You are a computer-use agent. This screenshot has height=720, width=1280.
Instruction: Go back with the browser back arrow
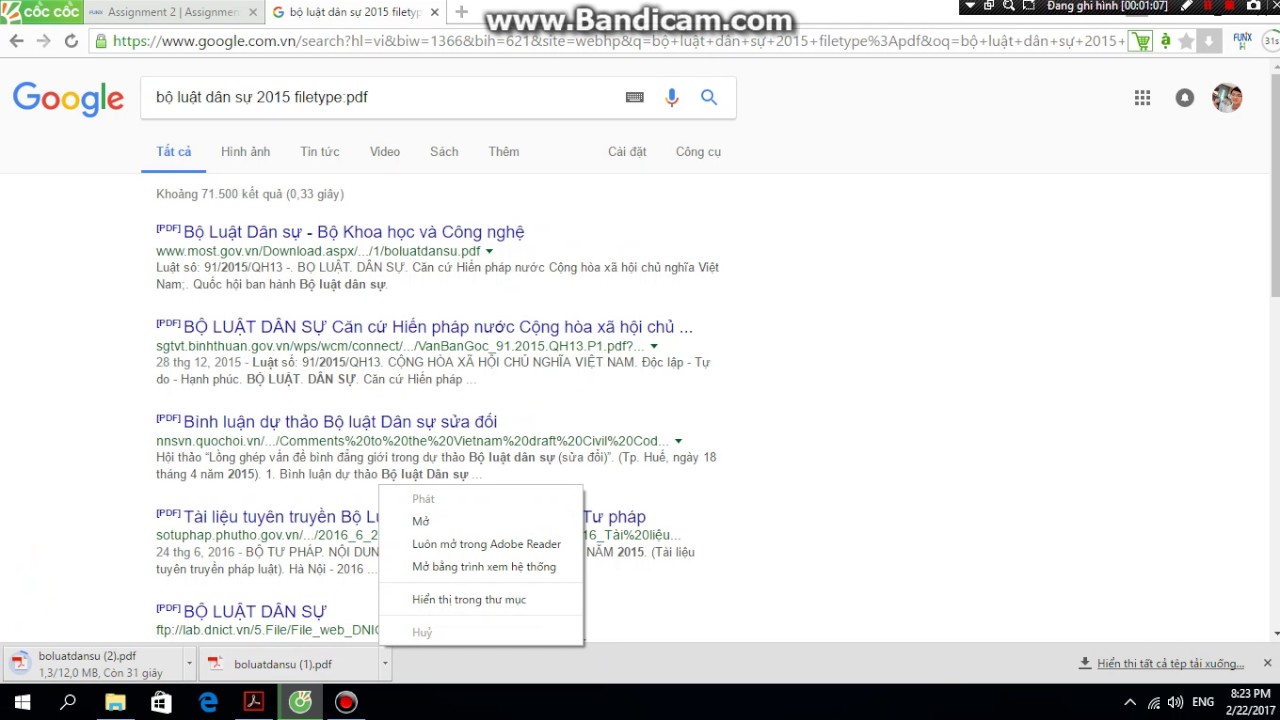tap(16, 41)
